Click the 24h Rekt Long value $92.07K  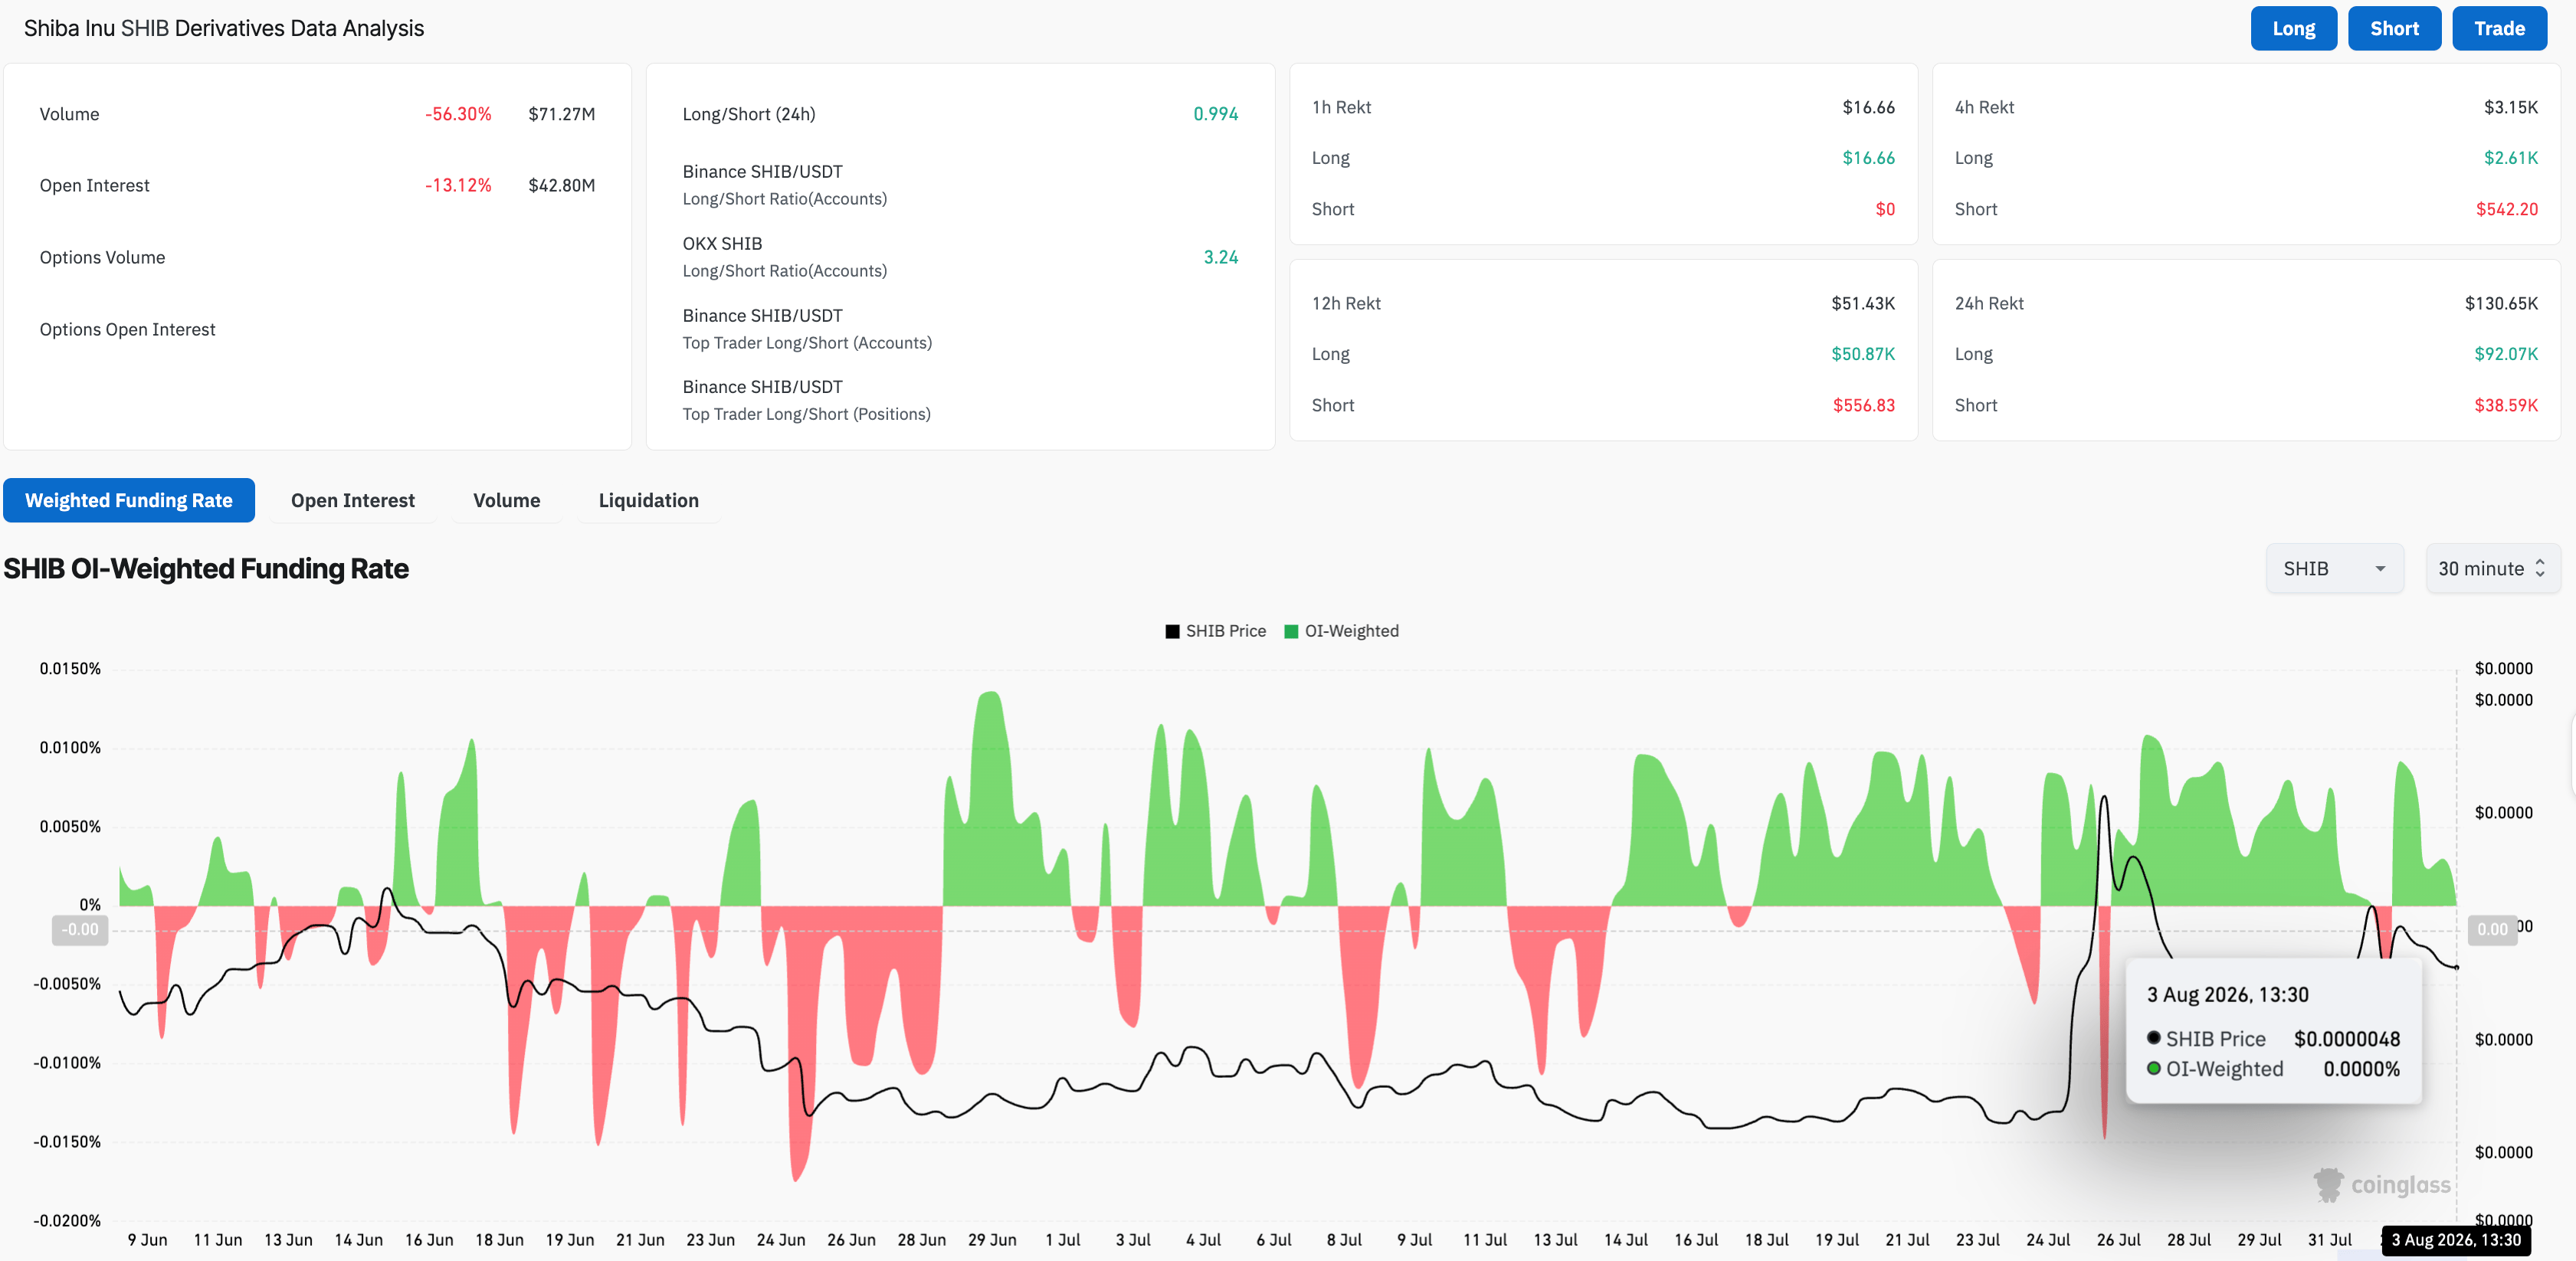coord(2506,354)
